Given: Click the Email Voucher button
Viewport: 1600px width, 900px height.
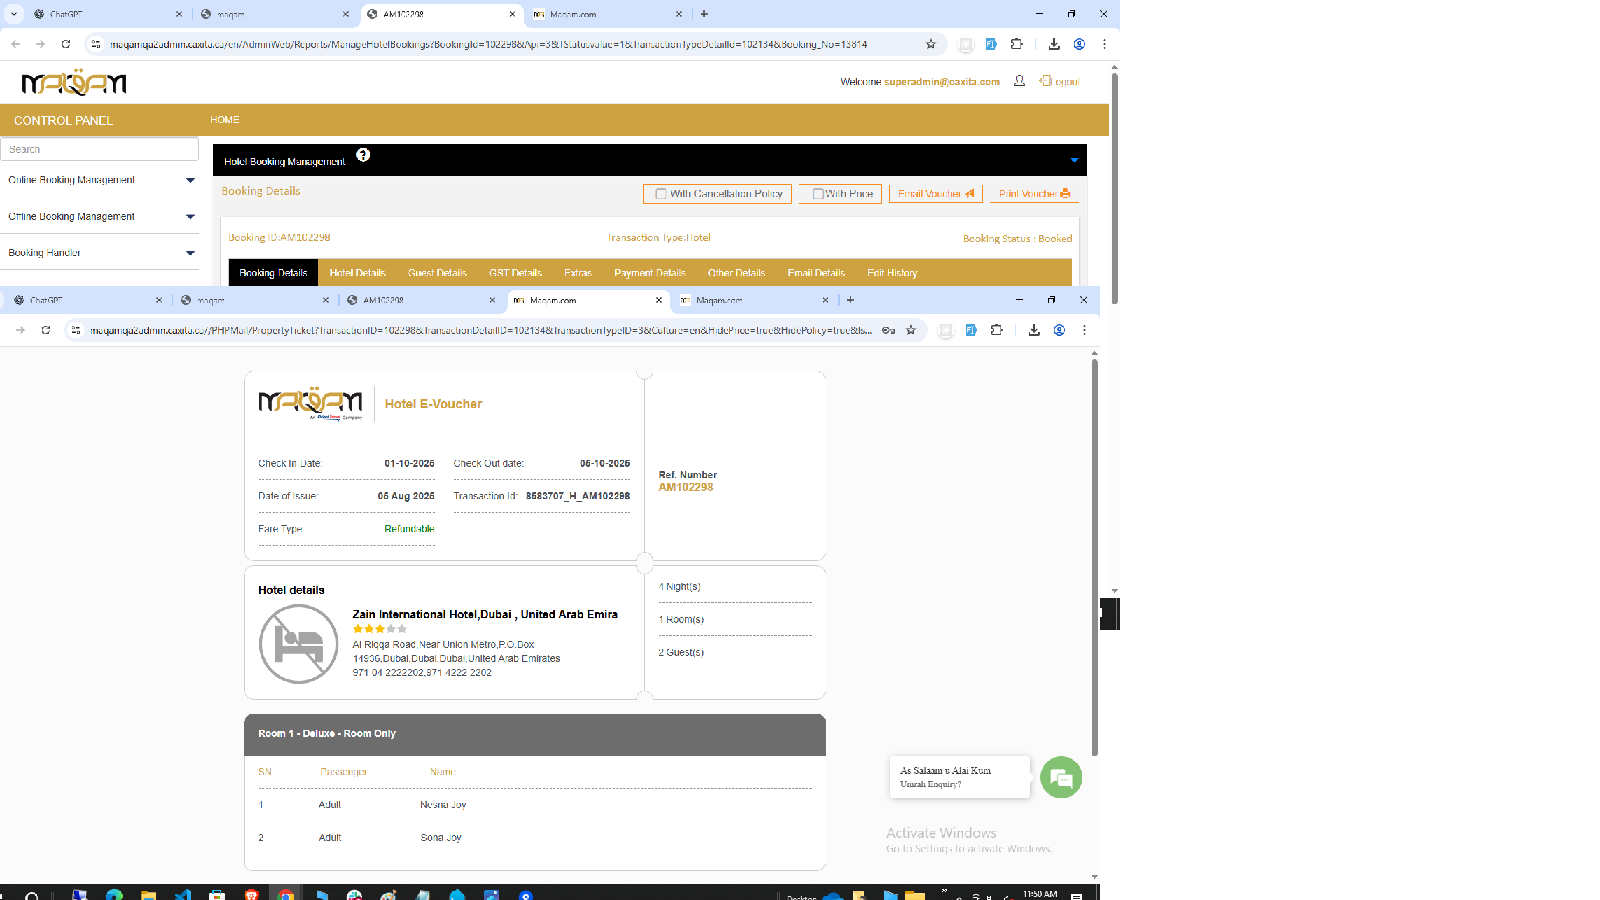Looking at the screenshot, I should [x=935, y=194].
